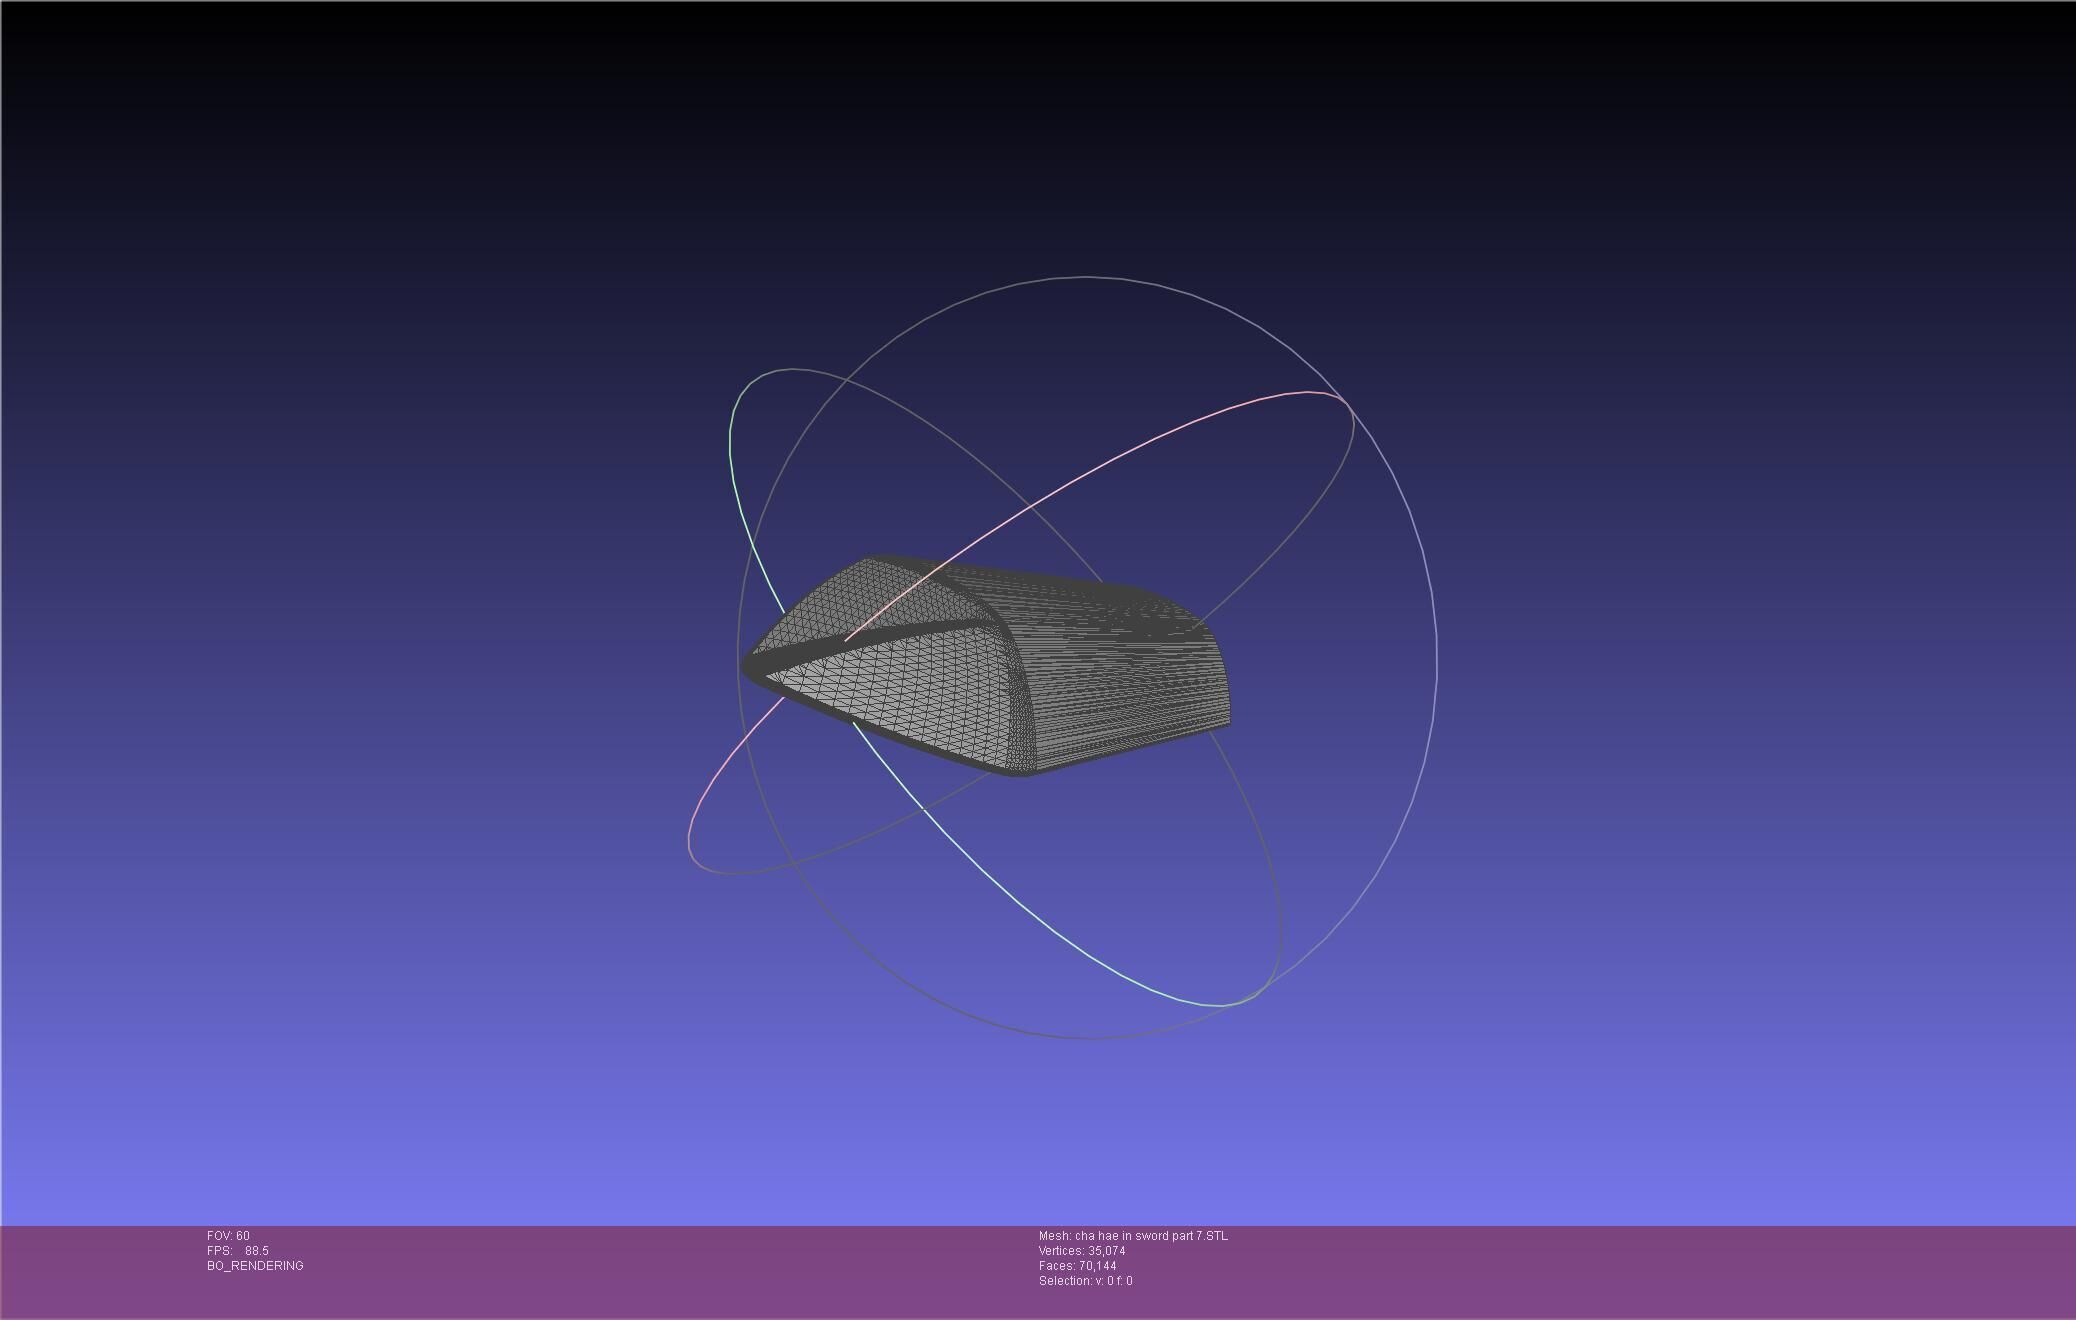This screenshot has width=2076, height=1320.
Task: Click the Faces: 70,144 readout
Action: click(1077, 1266)
